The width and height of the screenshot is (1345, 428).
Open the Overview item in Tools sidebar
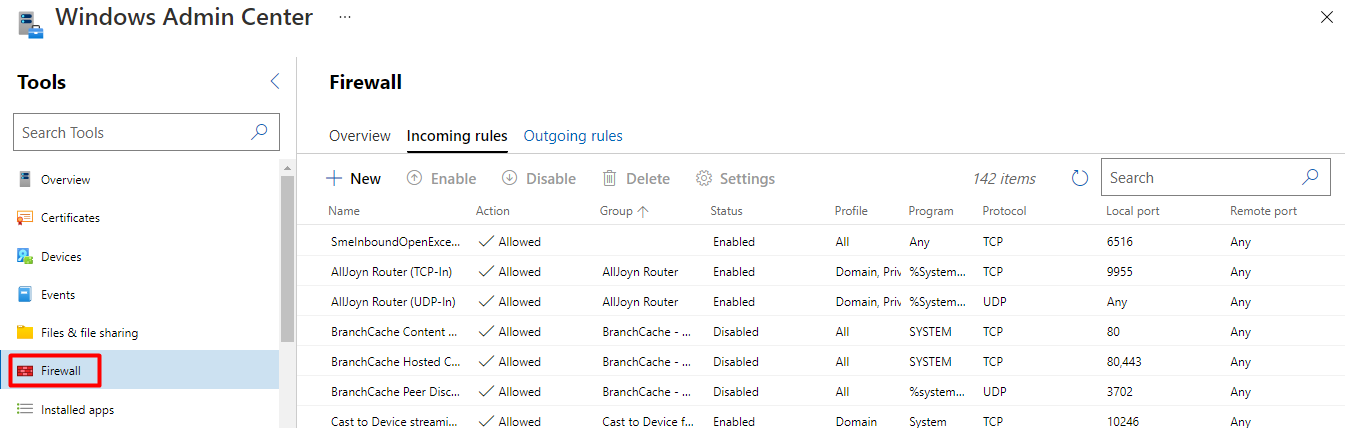pos(65,180)
